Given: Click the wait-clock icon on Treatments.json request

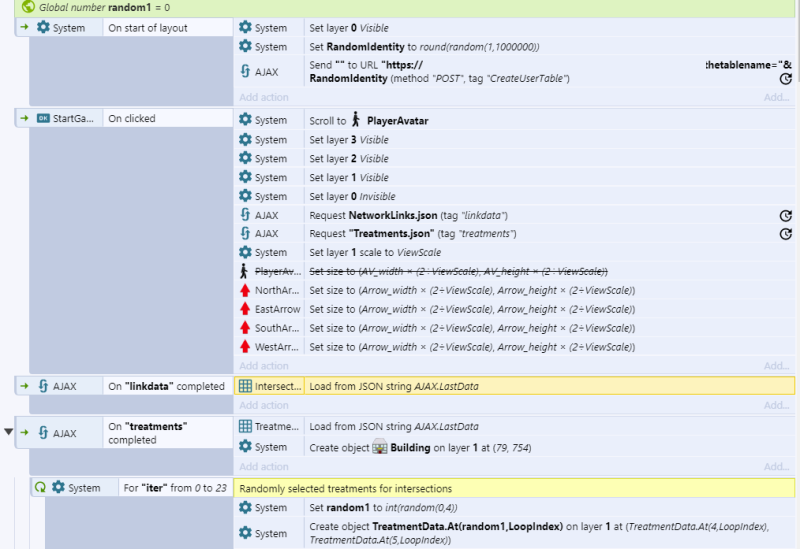Looking at the screenshot, I should point(786,234).
